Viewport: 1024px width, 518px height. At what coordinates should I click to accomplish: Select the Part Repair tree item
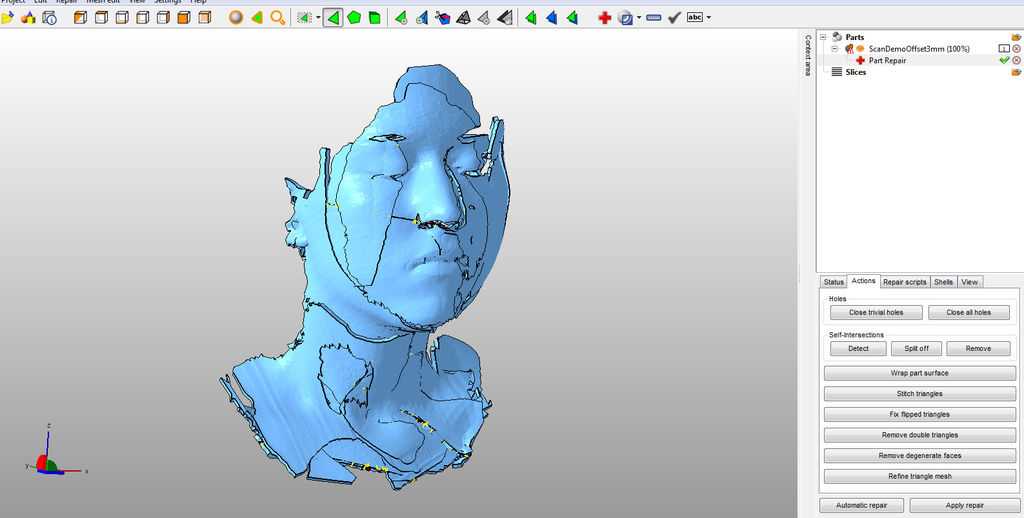pos(887,60)
